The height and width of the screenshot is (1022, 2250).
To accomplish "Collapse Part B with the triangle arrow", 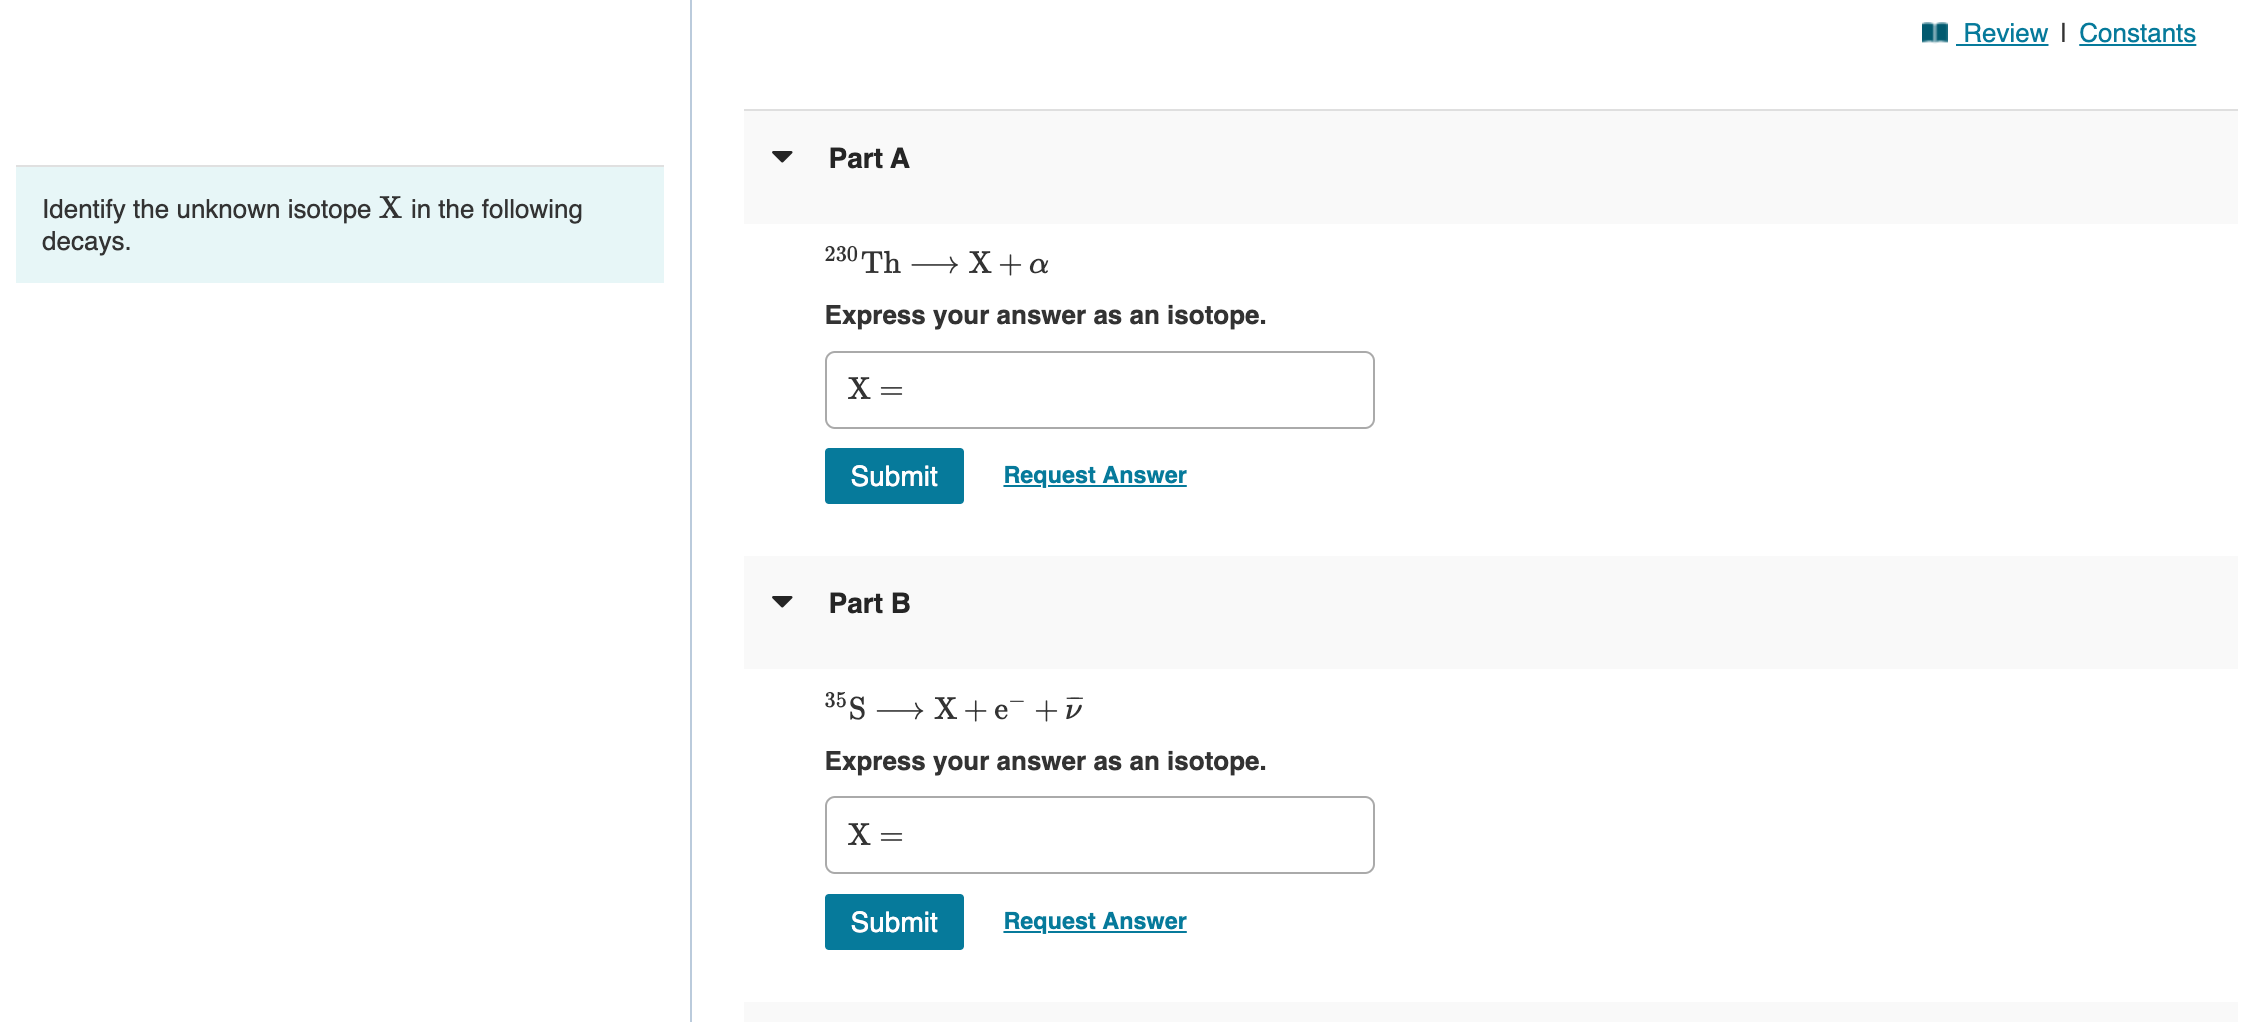I will coord(782,602).
